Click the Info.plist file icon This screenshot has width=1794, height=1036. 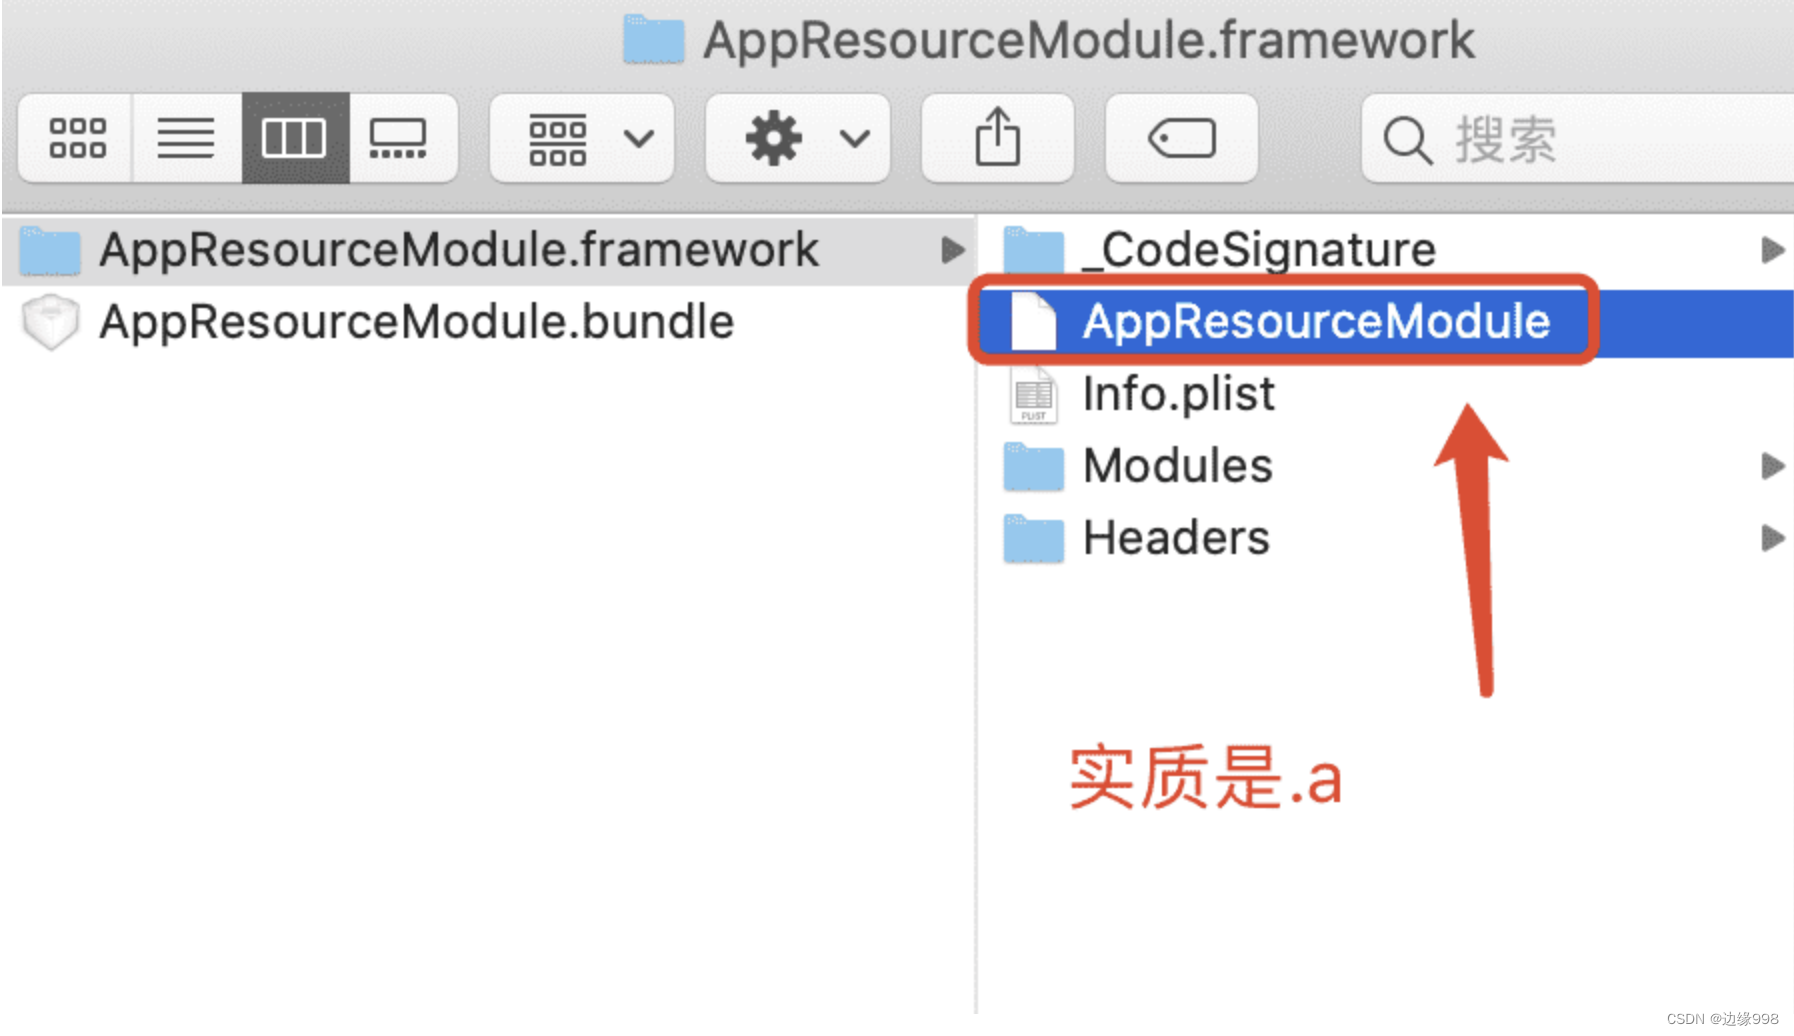pyautogui.click(x=1033, y=395)
